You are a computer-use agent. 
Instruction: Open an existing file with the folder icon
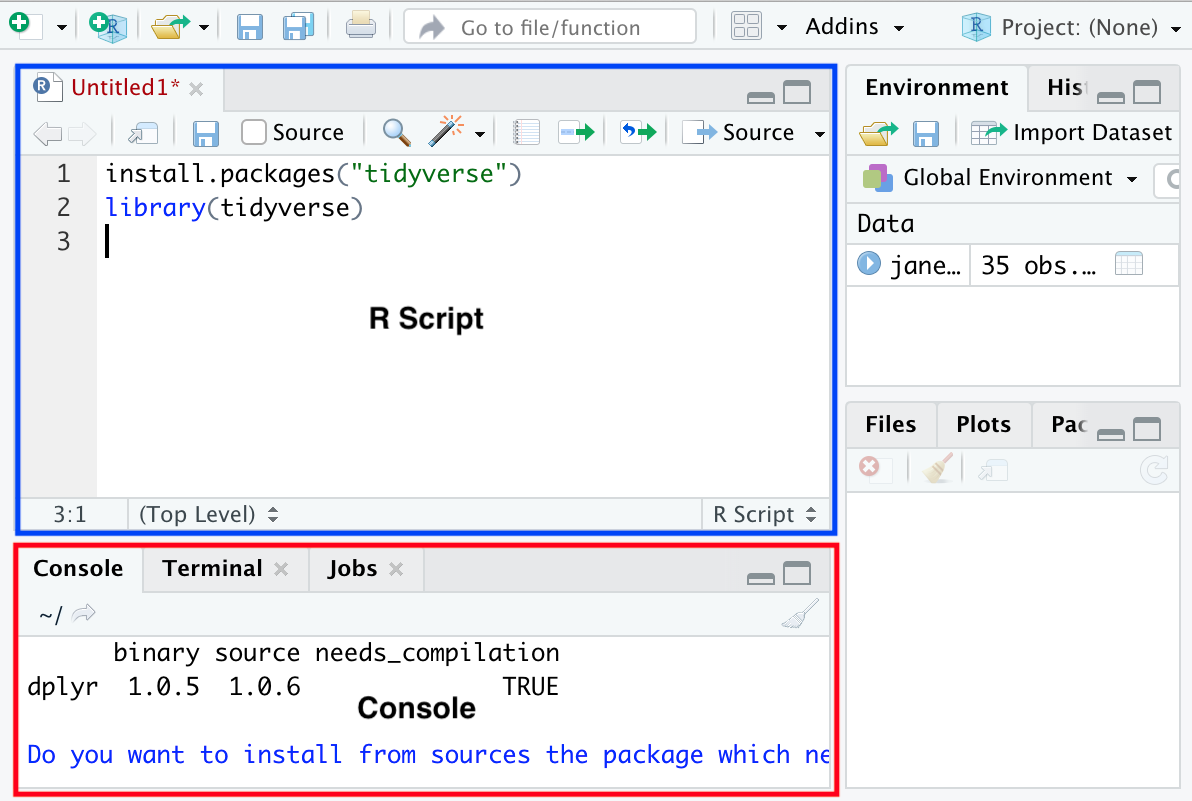(x=170, y=27)
